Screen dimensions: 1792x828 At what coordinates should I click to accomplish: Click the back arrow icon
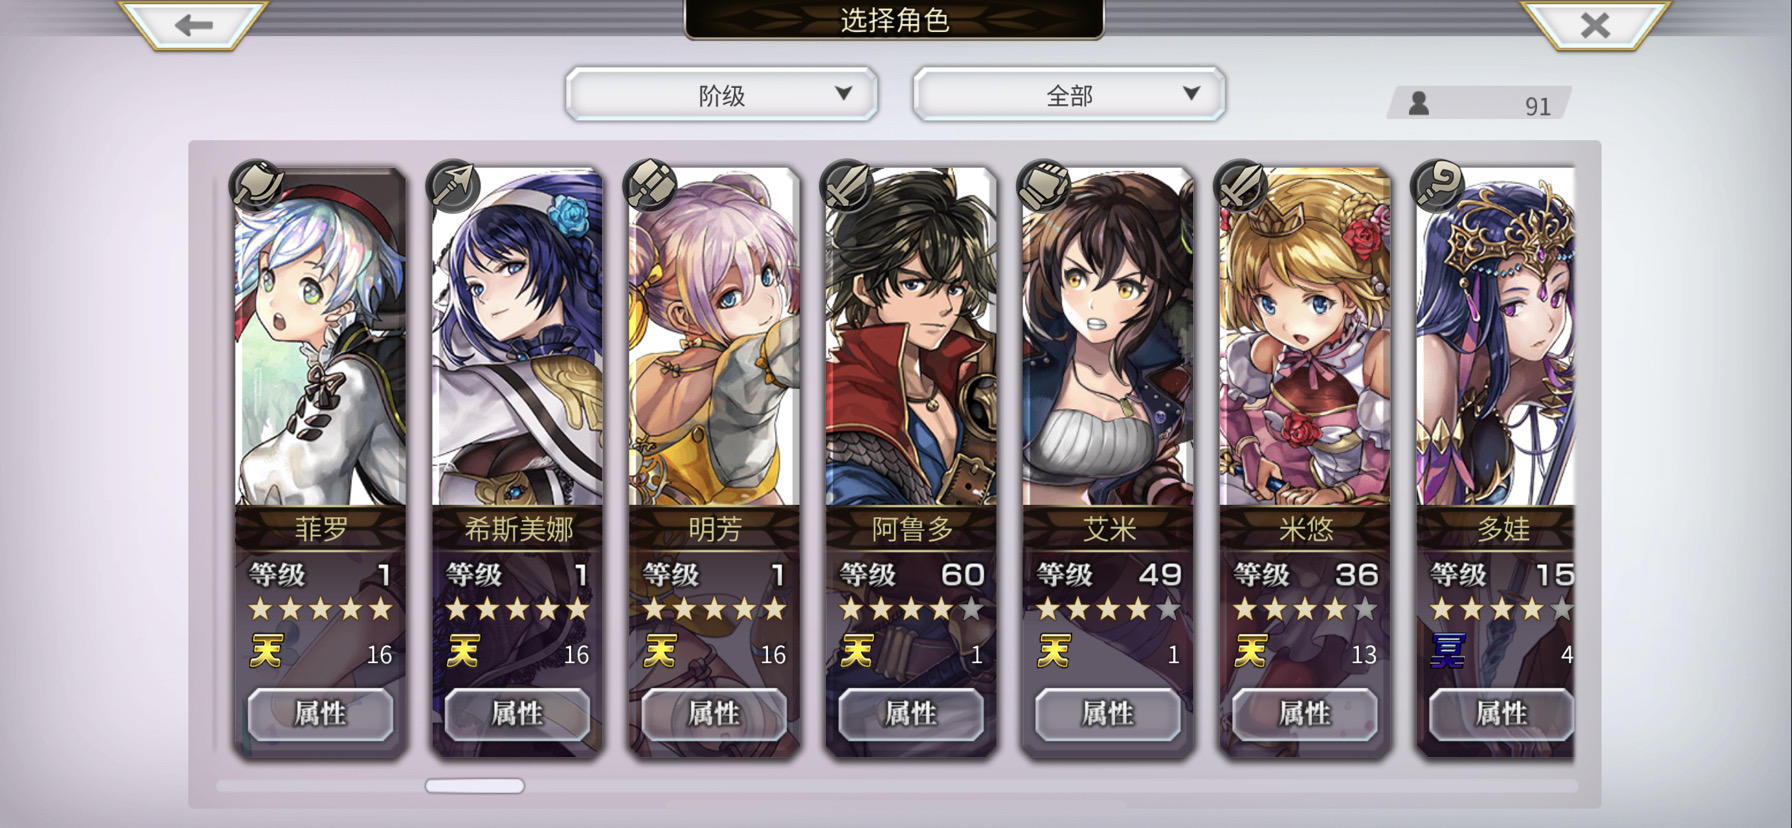(193, 25)
